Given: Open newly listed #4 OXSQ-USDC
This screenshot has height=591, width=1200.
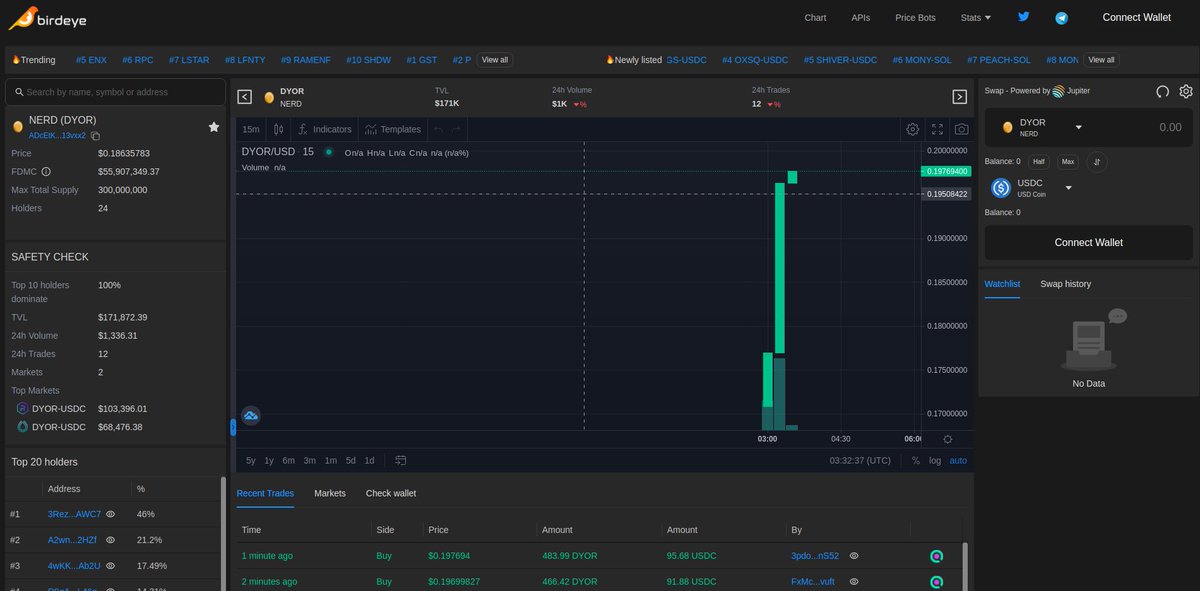Looking at the screenshot, I should pos(755,60).
